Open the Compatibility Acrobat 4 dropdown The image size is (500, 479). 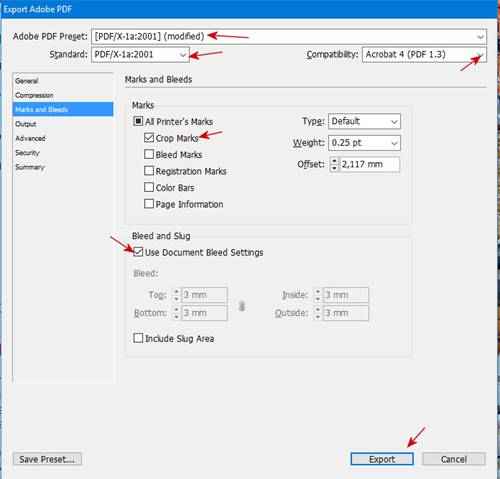pyautogui.click(x=424, y=54)
